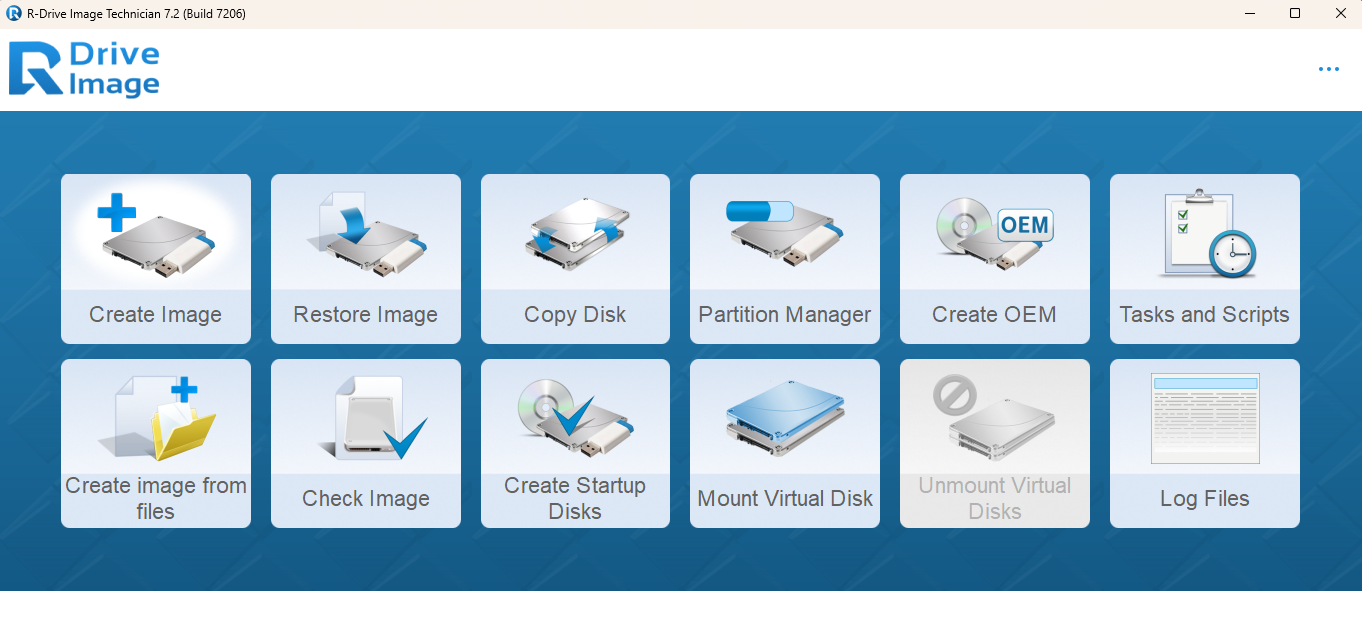This screenshot has height=643, width=1362.
Task: Select the Create OEM tile
Action: click(x=995, y=259)
